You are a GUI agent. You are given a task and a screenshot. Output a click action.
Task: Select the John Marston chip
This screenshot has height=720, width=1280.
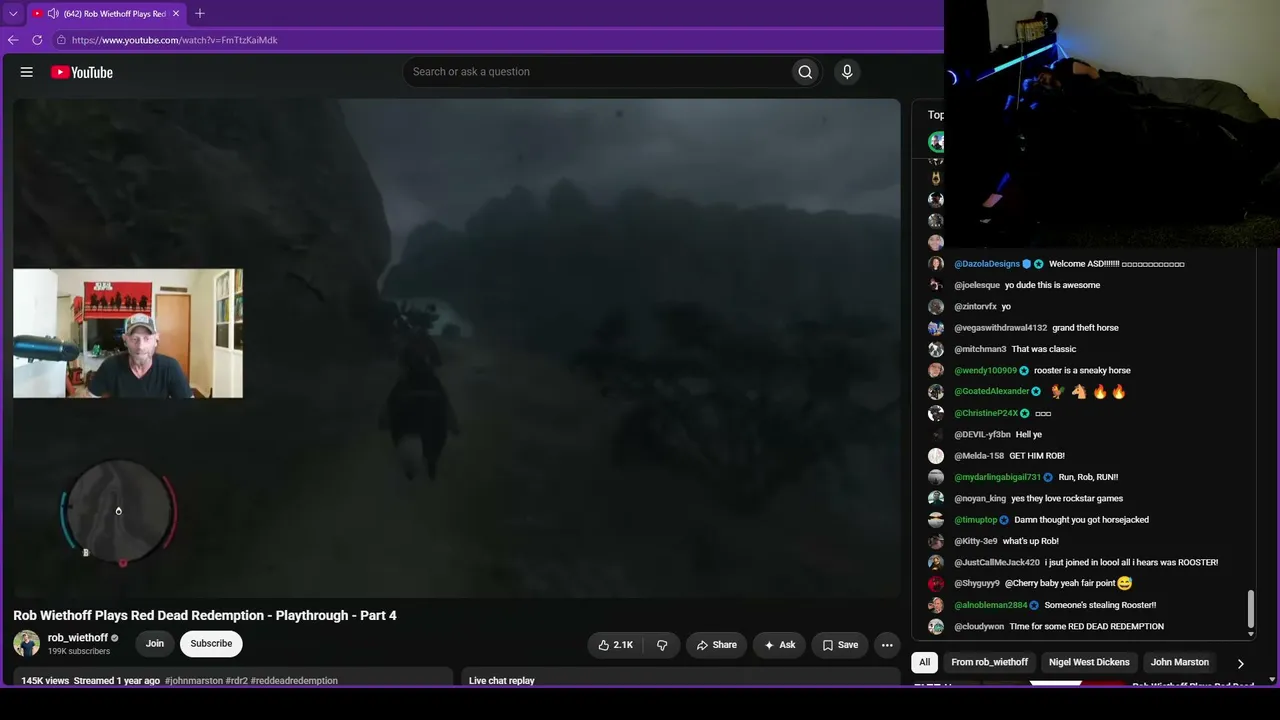click(1180, 662)
